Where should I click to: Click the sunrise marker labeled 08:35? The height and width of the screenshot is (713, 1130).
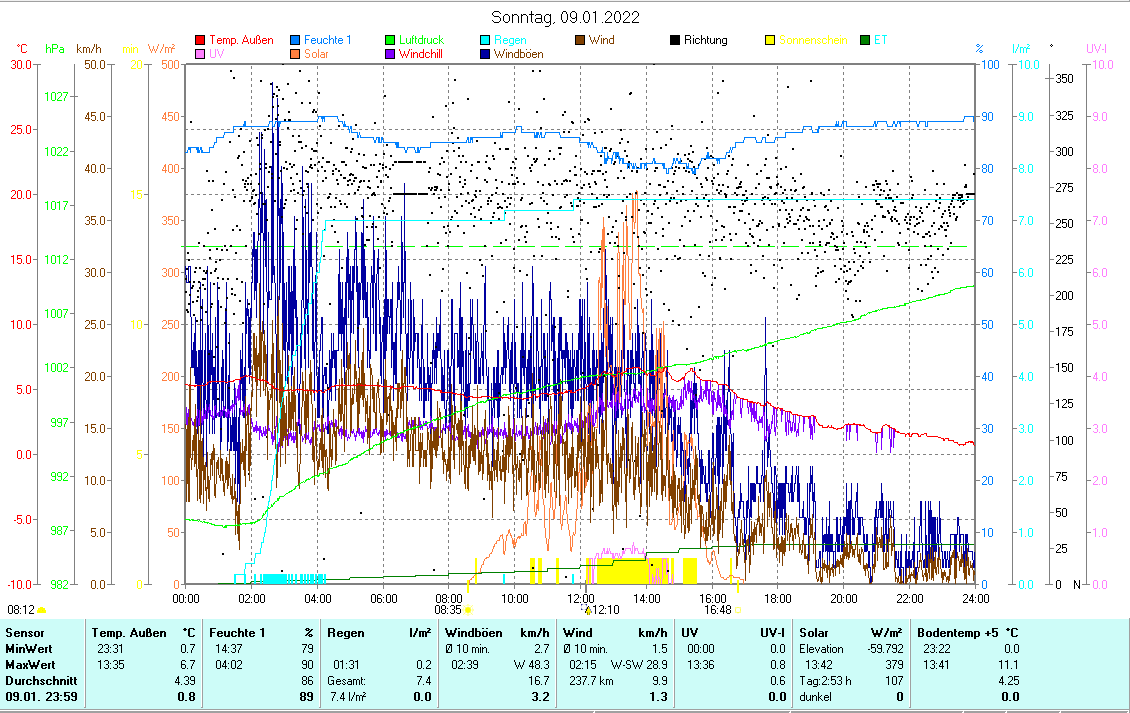pos(448,609)
